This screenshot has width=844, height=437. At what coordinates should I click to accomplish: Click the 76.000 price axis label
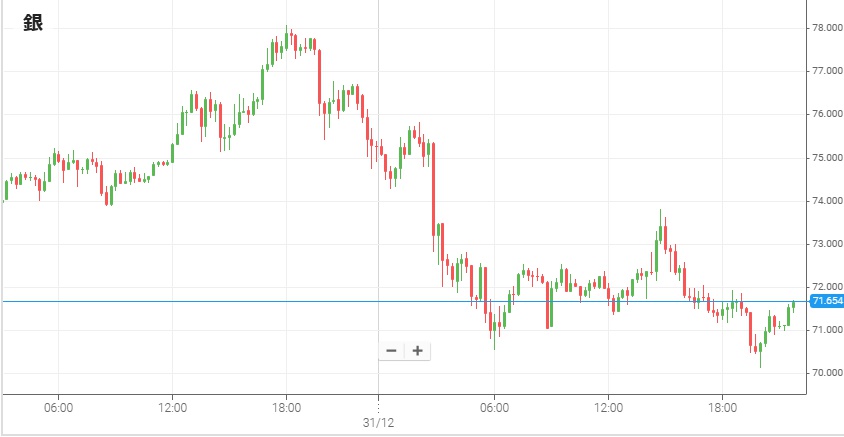(826, 114)
